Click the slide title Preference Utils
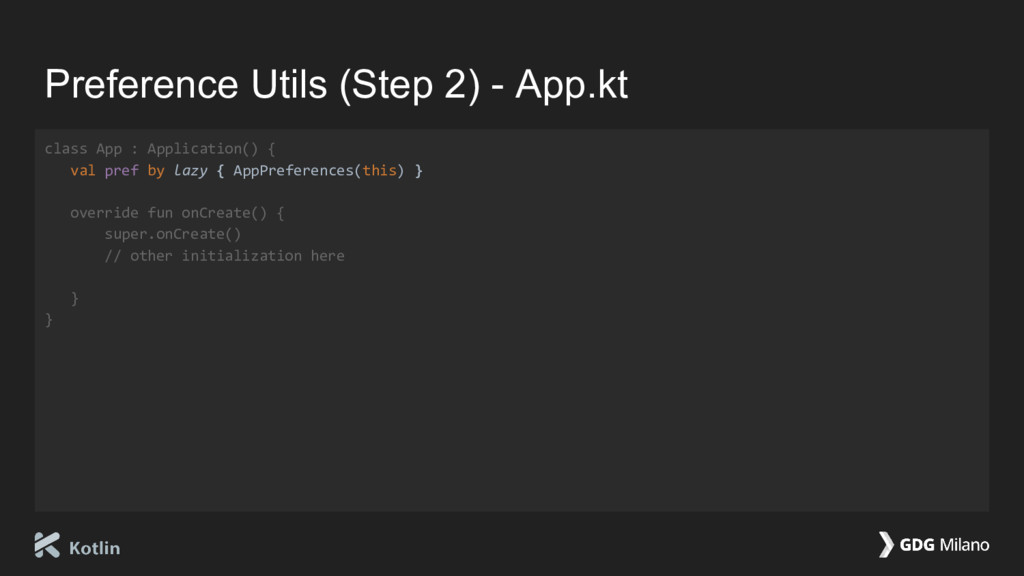This screenshot has height=576, width=1024. click(185, 84)
